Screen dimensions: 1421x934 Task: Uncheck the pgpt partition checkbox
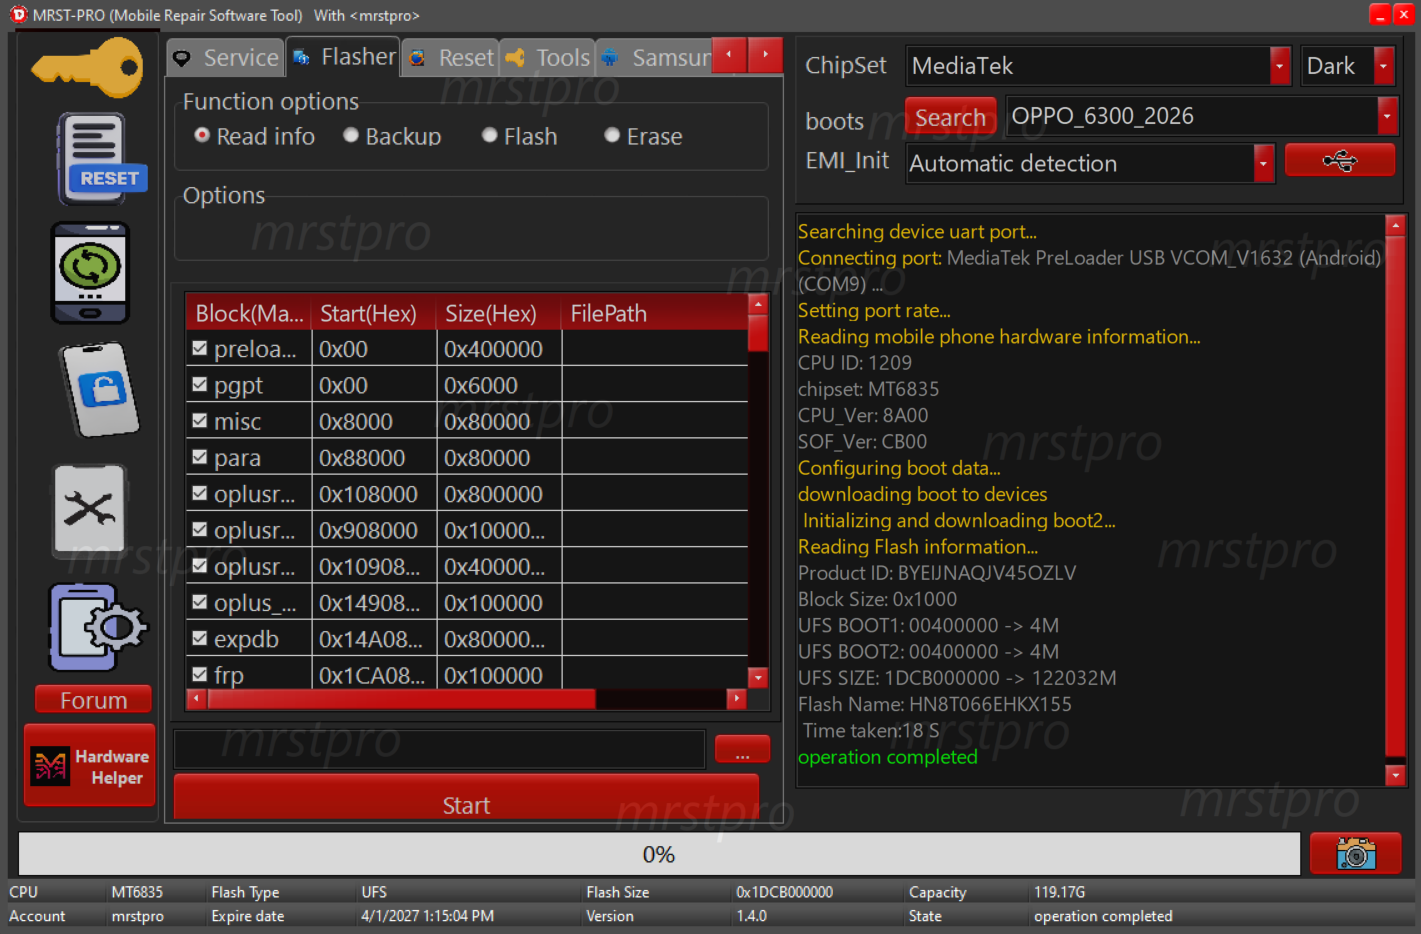tap(200, 384)
